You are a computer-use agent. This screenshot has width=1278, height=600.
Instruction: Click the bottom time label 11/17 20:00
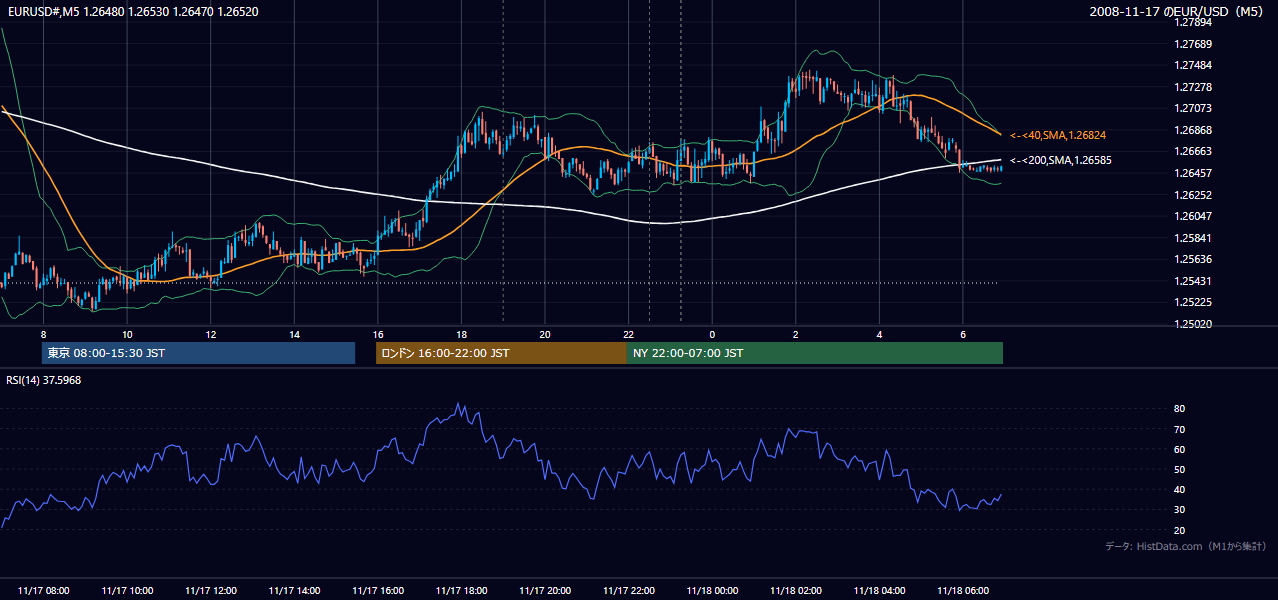545,591
